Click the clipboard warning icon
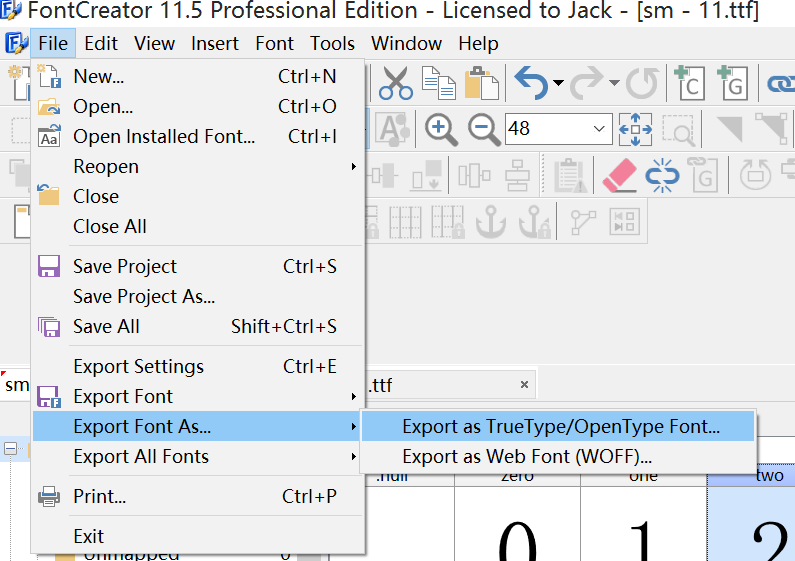 click(x=570, y=176)
